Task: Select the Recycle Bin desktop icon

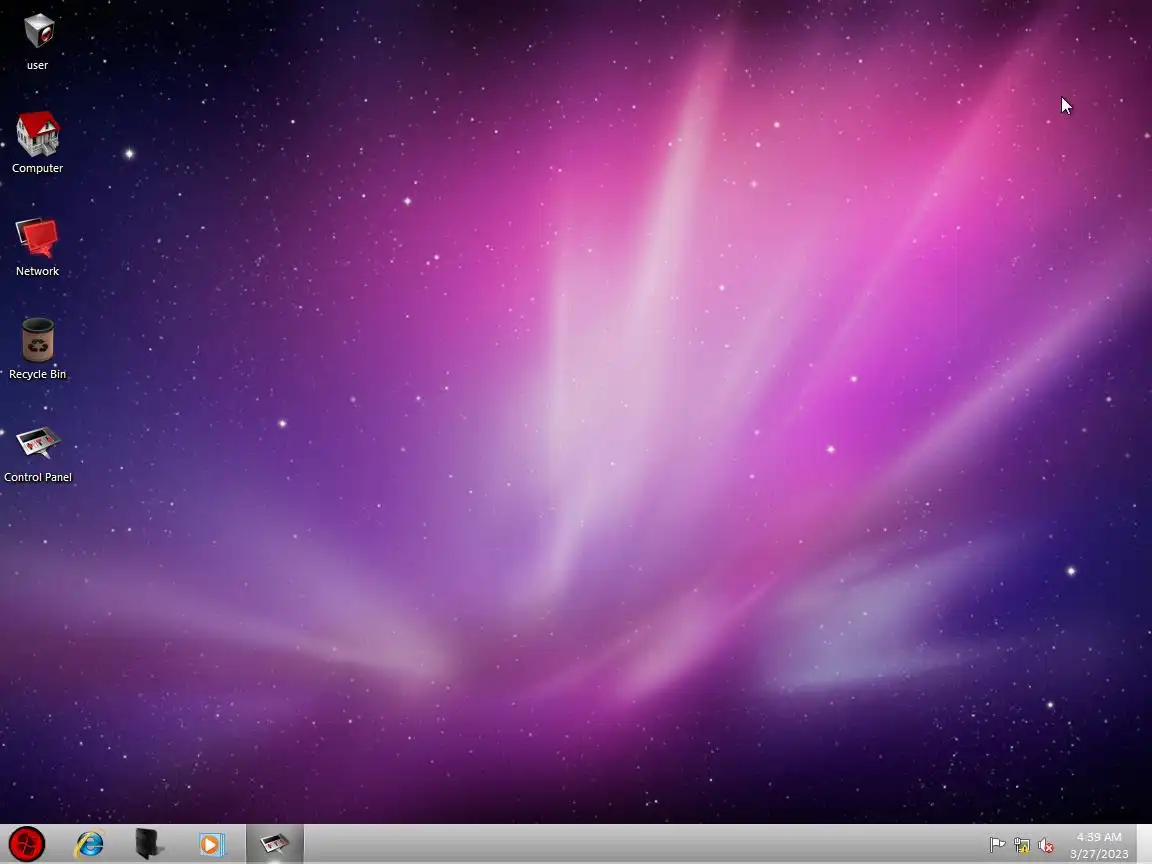Action: (x=37, y=349)
